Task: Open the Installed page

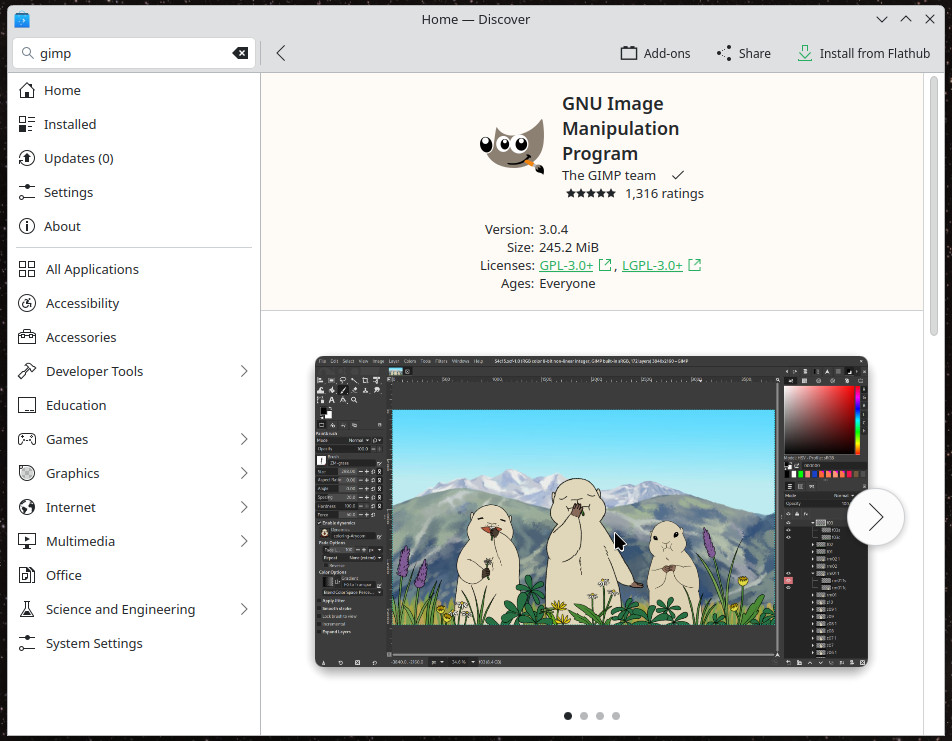Action: pyautogui.click(x=134, y=125)
